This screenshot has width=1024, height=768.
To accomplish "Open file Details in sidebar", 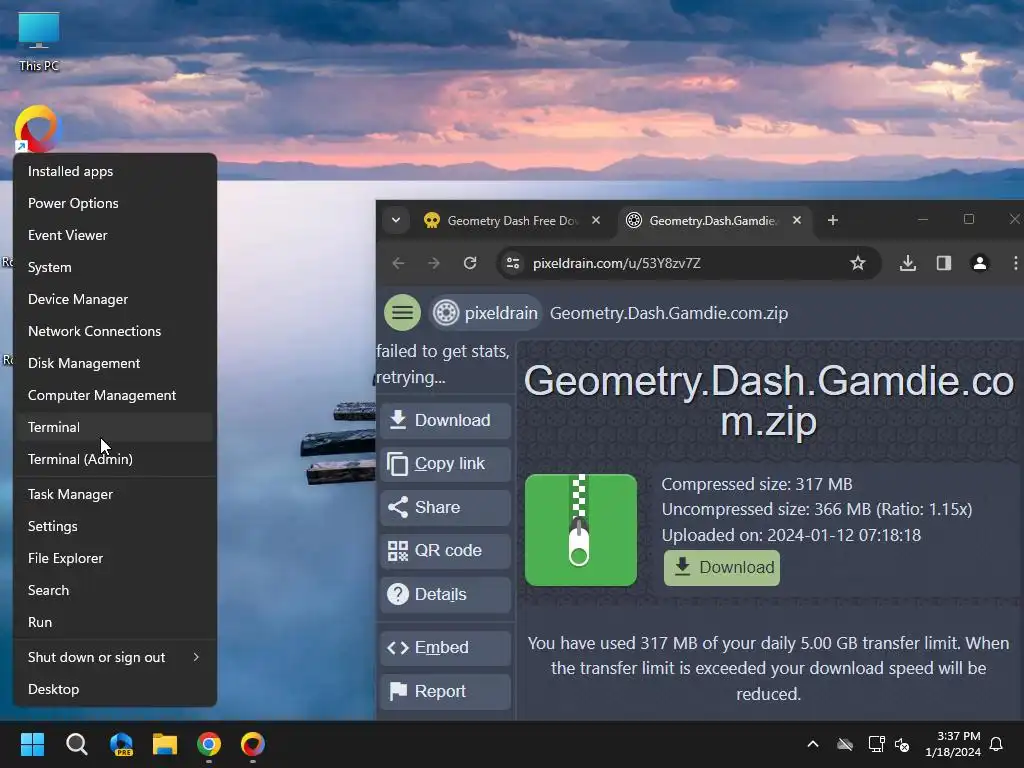I will [x=445, y=594].
